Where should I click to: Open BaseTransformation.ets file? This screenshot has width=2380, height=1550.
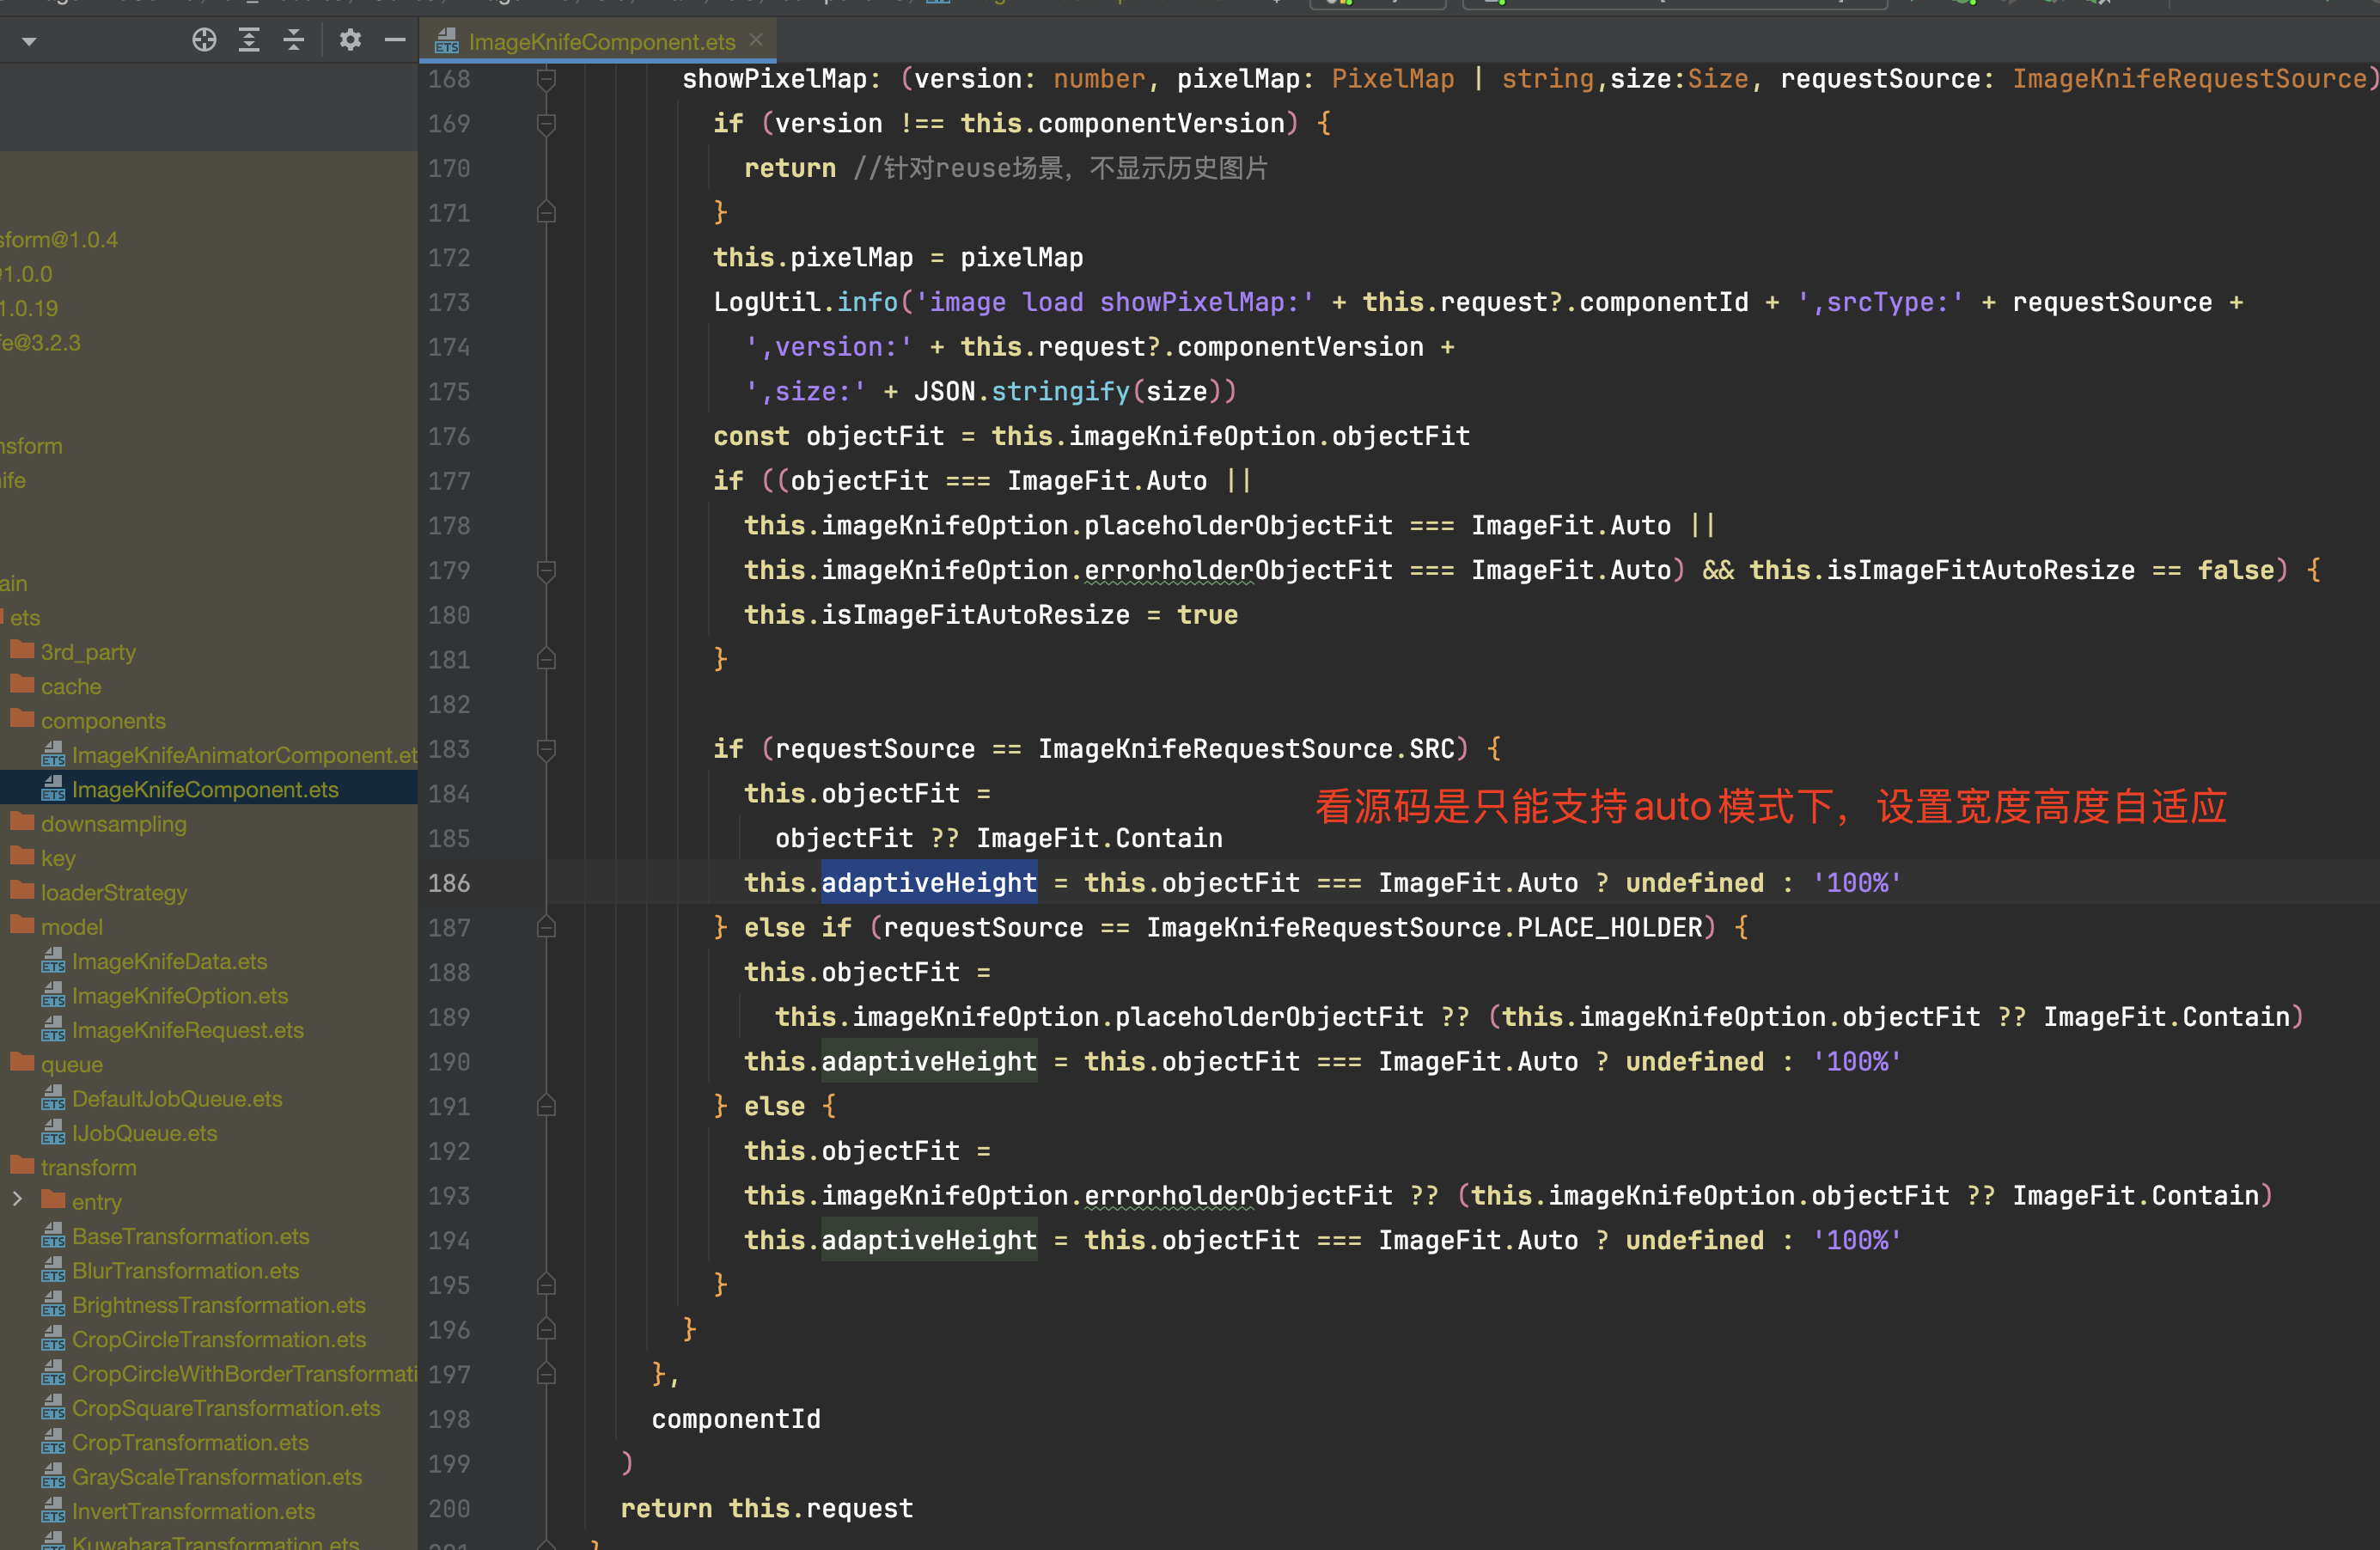coord(175,1236)
